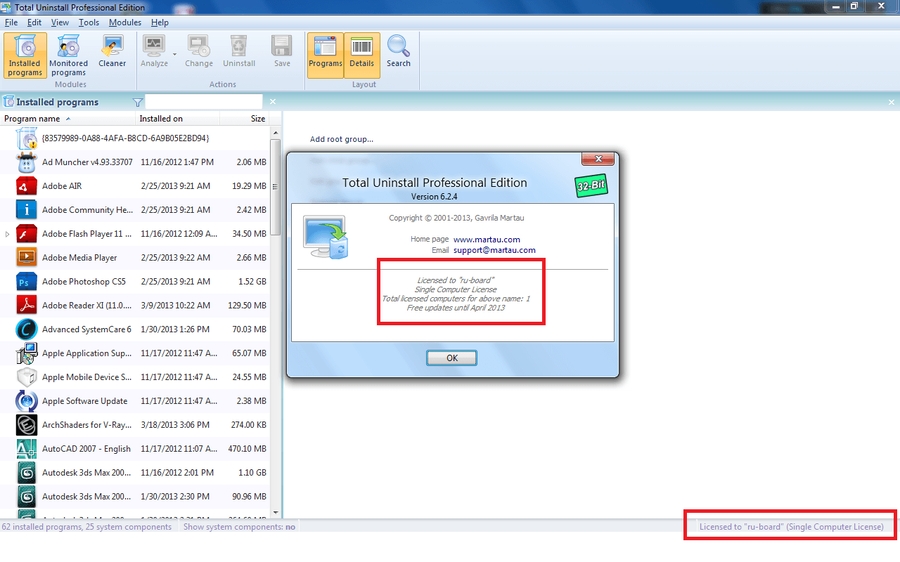Select the Adobe Flash Player icon
This screenshot has width=900, height=562.
click(x=26, y=234)
